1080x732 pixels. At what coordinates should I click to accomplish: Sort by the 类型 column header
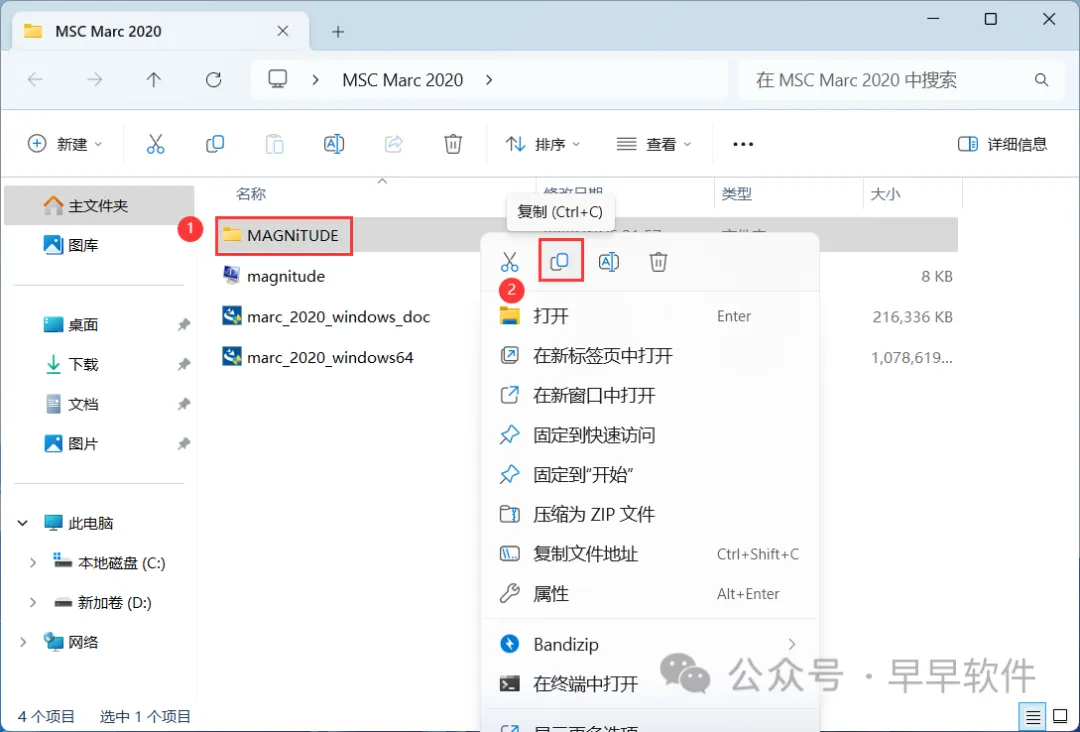point(736,194)
